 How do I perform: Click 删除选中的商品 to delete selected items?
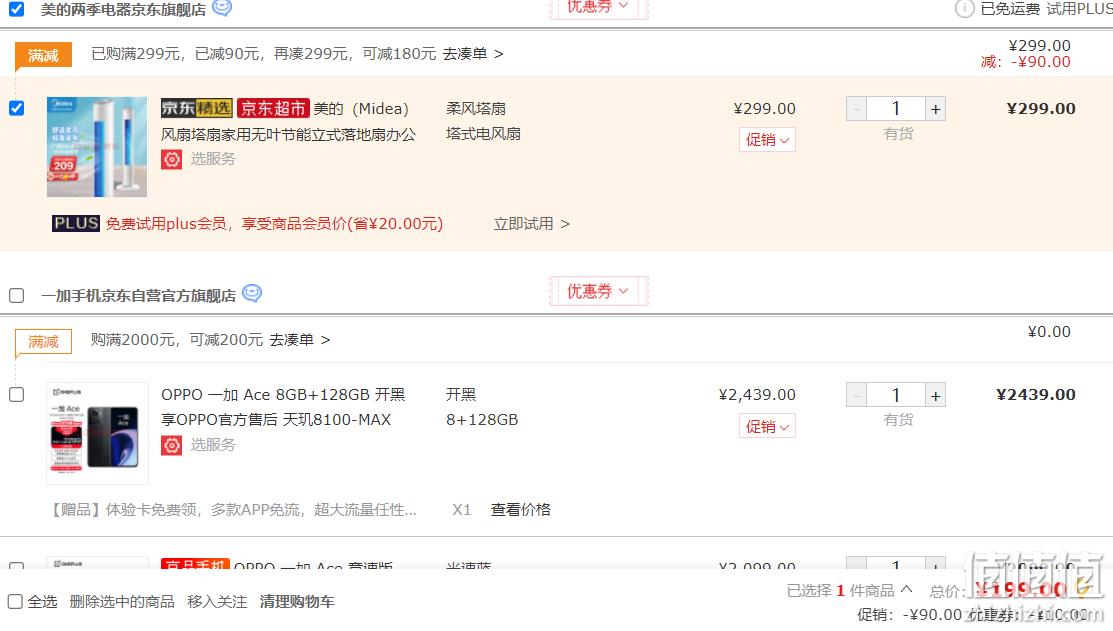coord(122,602)
